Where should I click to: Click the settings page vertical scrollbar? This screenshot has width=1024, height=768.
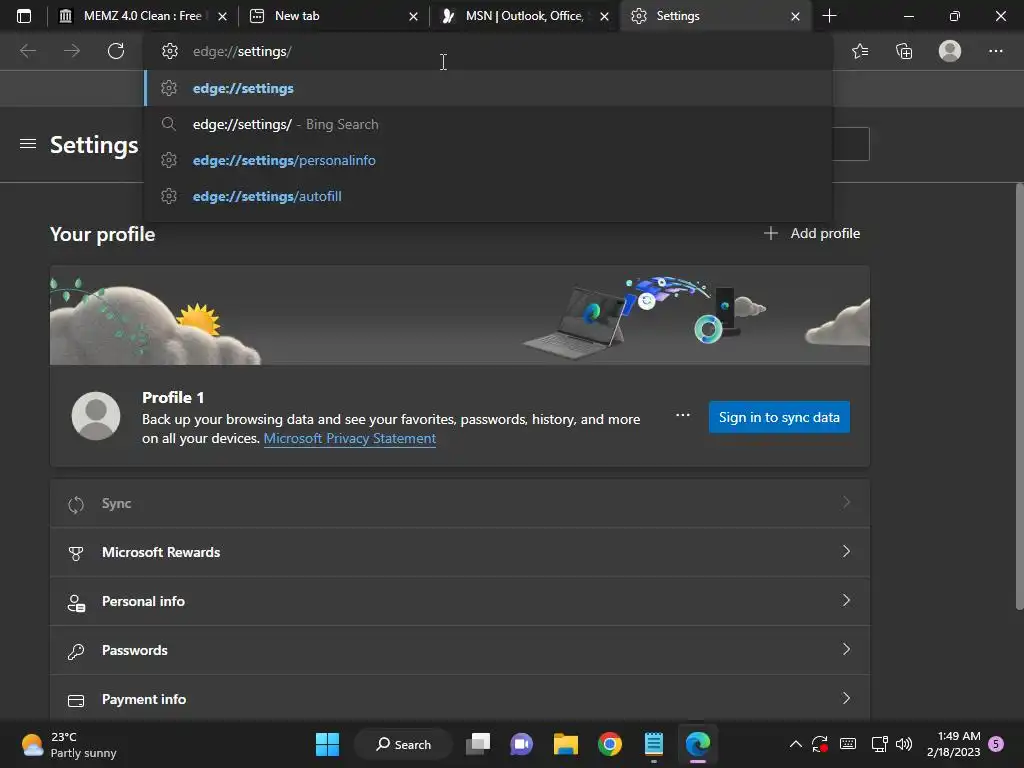tap(1019, 397)
